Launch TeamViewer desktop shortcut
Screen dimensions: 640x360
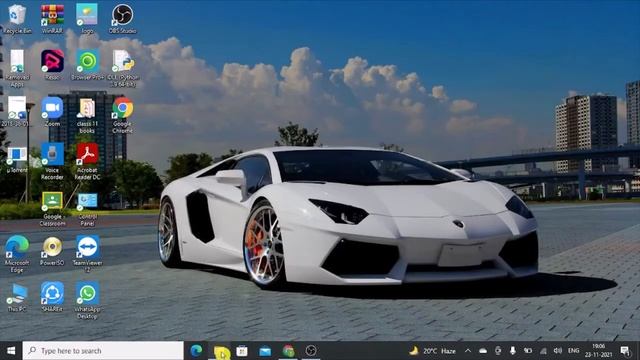pyautogui.click(x=87, y=254)
